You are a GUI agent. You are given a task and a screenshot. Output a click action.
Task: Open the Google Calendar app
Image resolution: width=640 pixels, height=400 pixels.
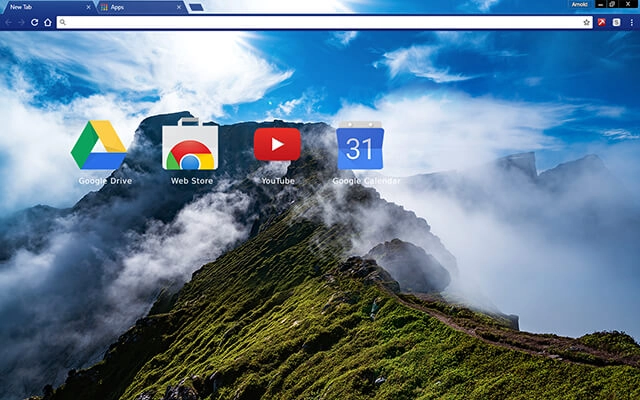(x=360, y=145)
